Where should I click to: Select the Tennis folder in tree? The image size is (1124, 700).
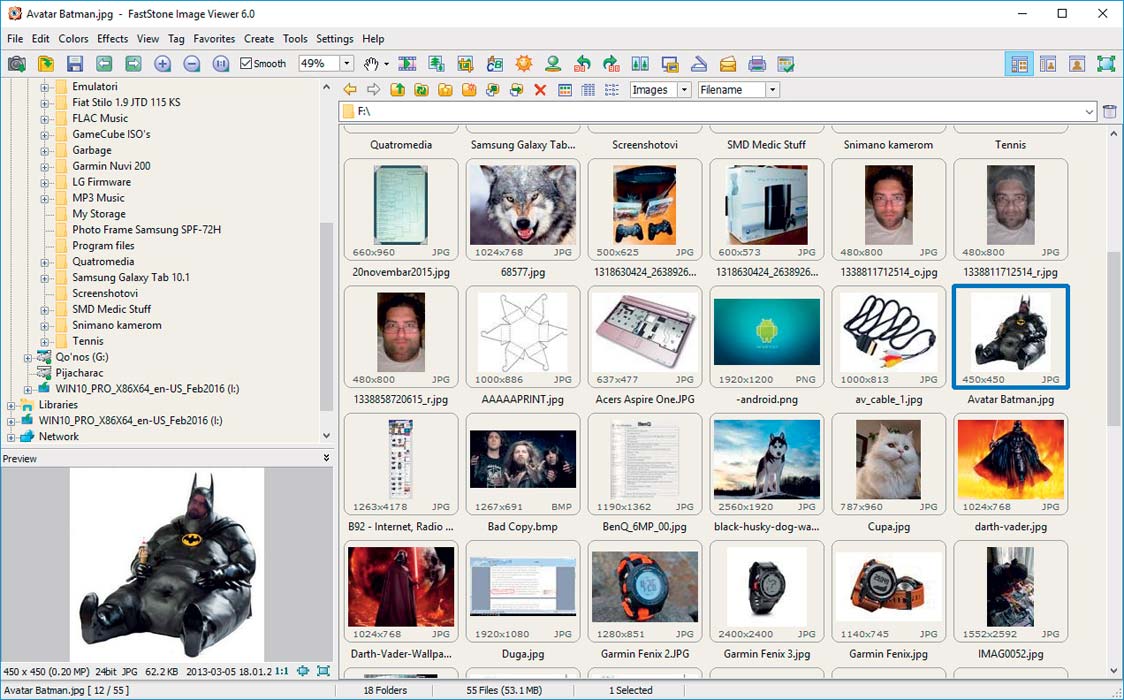tap(87, 341)
